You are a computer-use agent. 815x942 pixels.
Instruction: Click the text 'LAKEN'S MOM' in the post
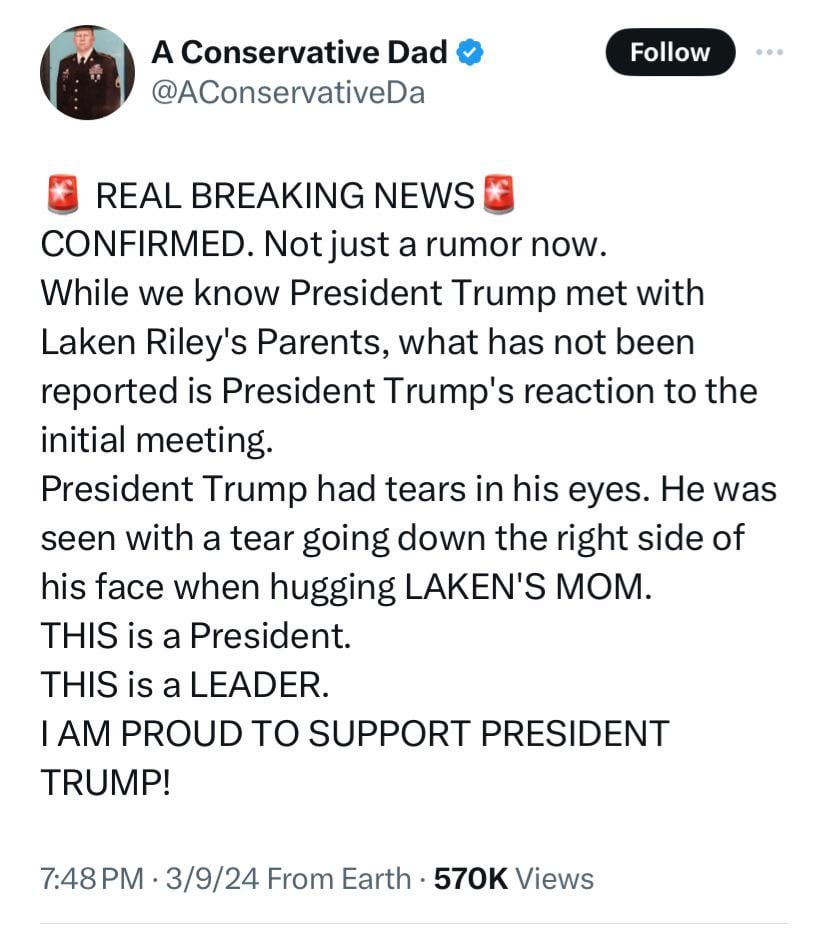tap(525, 587)
